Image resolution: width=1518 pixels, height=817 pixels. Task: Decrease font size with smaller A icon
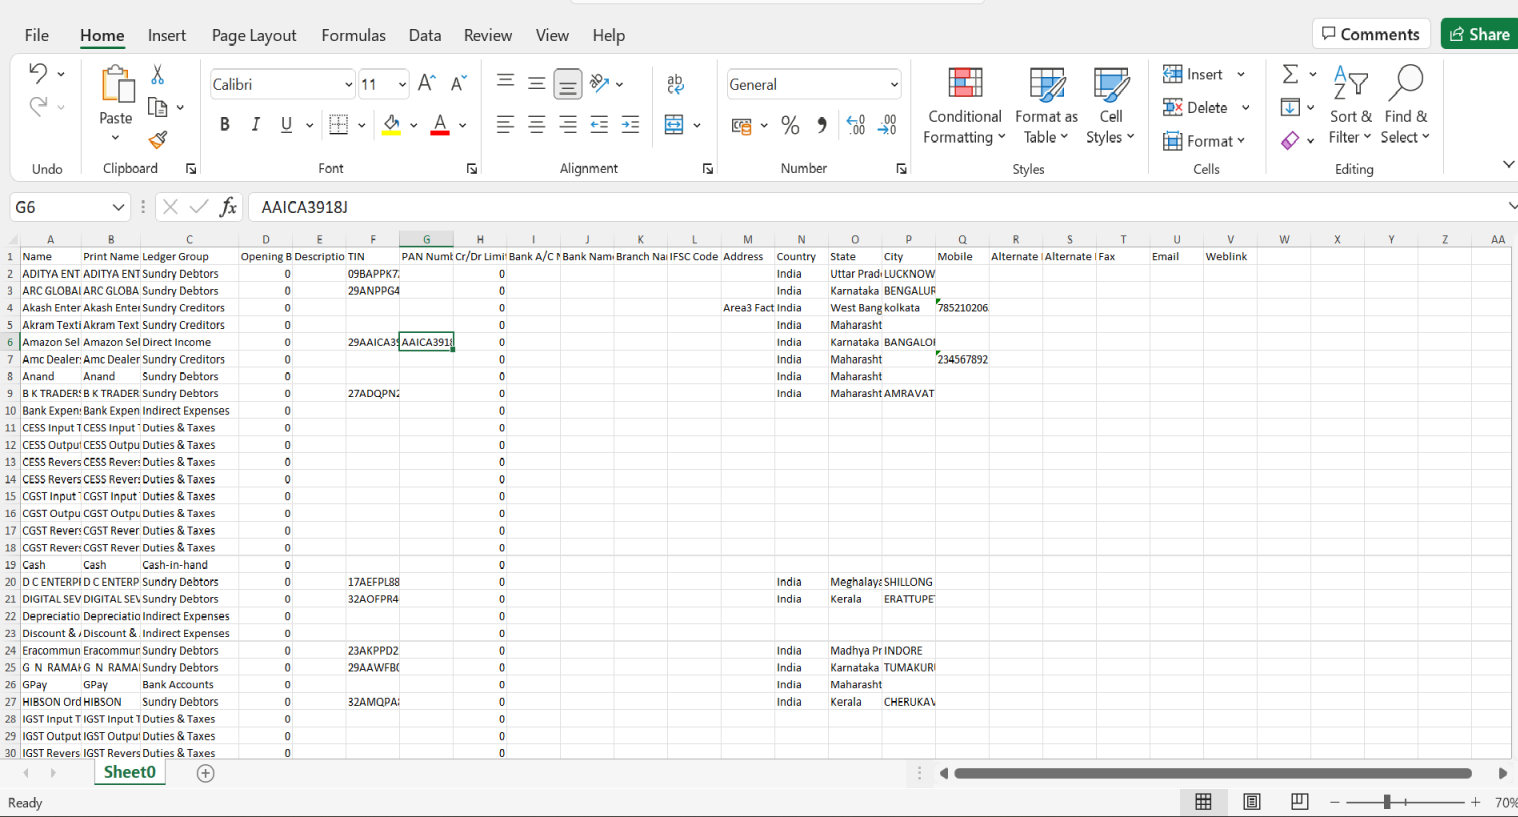pyautogui.click(x=459, y=84)
